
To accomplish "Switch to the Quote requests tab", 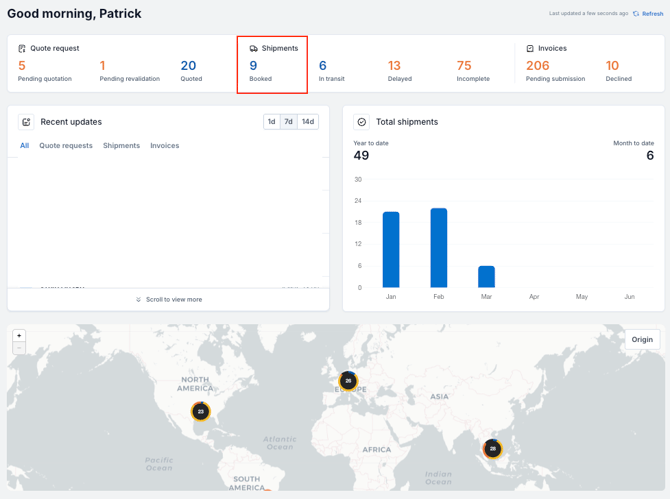I will pyautogui.click(x=66, y=146).
